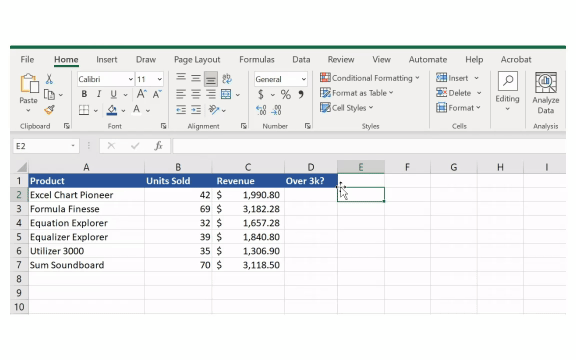Image resolution: width=576 pixels, height=360 pixels.
Task: Increase font size with larger A
Action: 141,94
